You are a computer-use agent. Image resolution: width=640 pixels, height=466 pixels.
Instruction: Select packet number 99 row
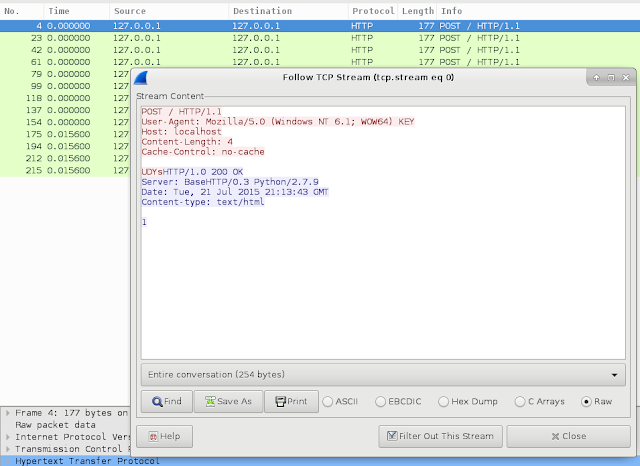click(65, 86)
